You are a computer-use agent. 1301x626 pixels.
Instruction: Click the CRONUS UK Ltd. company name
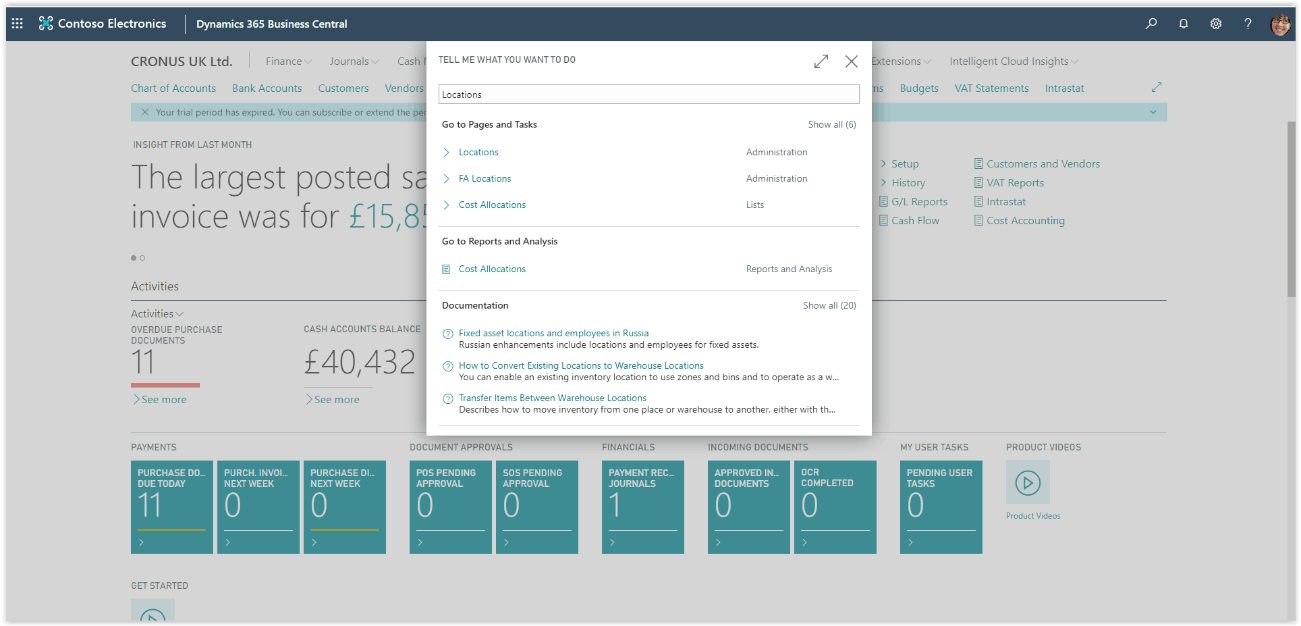click(182, 61)
